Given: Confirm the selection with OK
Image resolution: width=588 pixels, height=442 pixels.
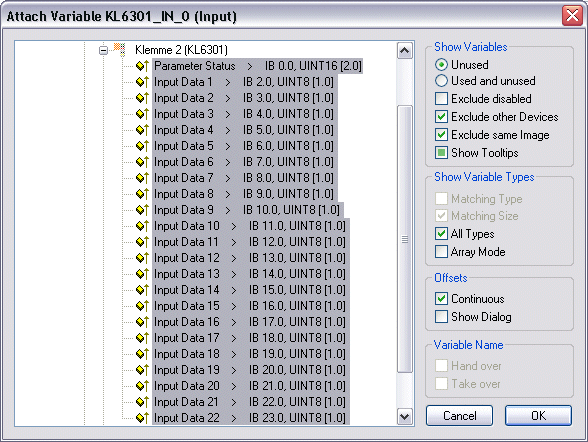Looking at the screenshot, I should [538, 415].
